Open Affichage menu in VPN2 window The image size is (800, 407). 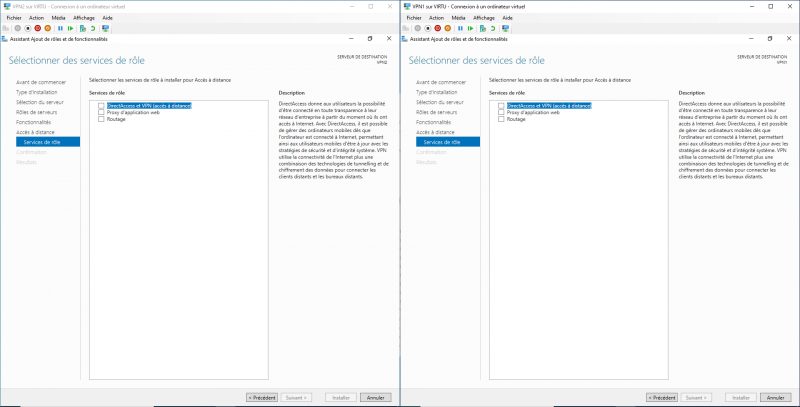pos(84,18)
